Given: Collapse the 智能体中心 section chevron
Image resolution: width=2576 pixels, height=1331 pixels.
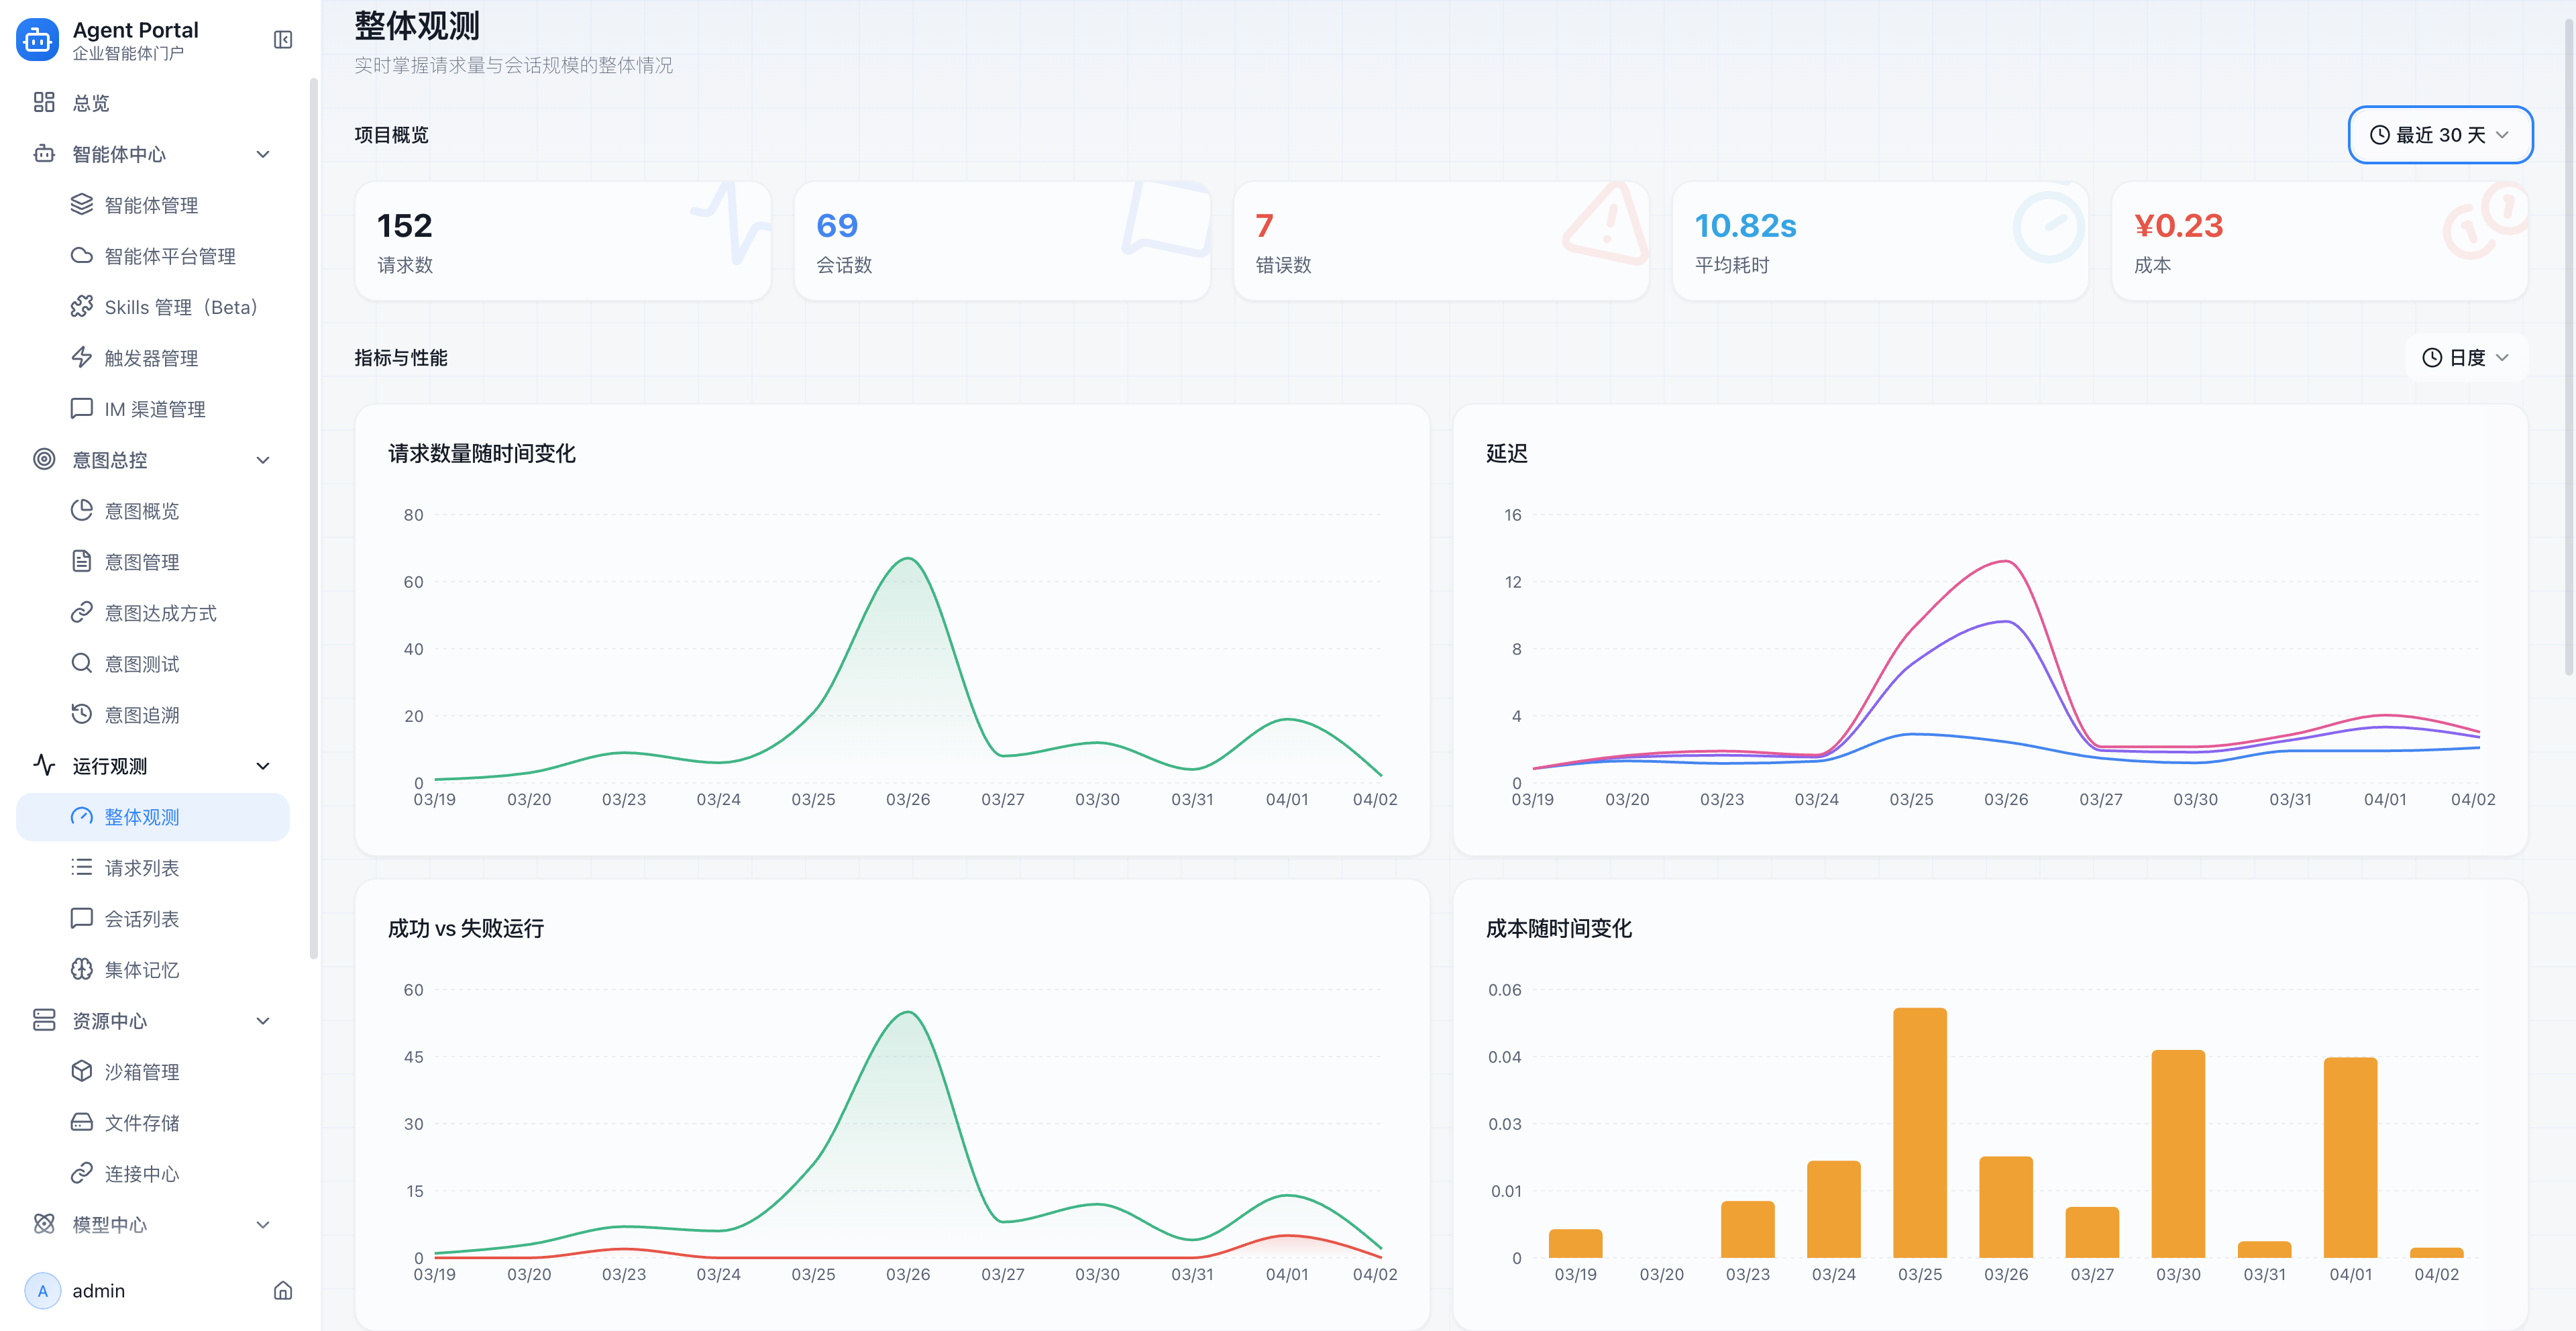Looking at the screenshot, I should [x=263, y=154].
